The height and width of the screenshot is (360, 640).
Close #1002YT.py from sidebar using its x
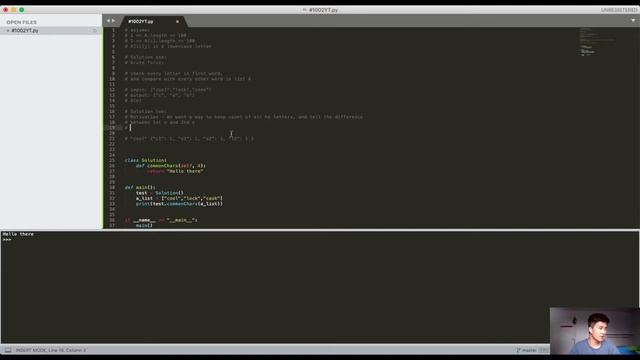coord(8,31)
